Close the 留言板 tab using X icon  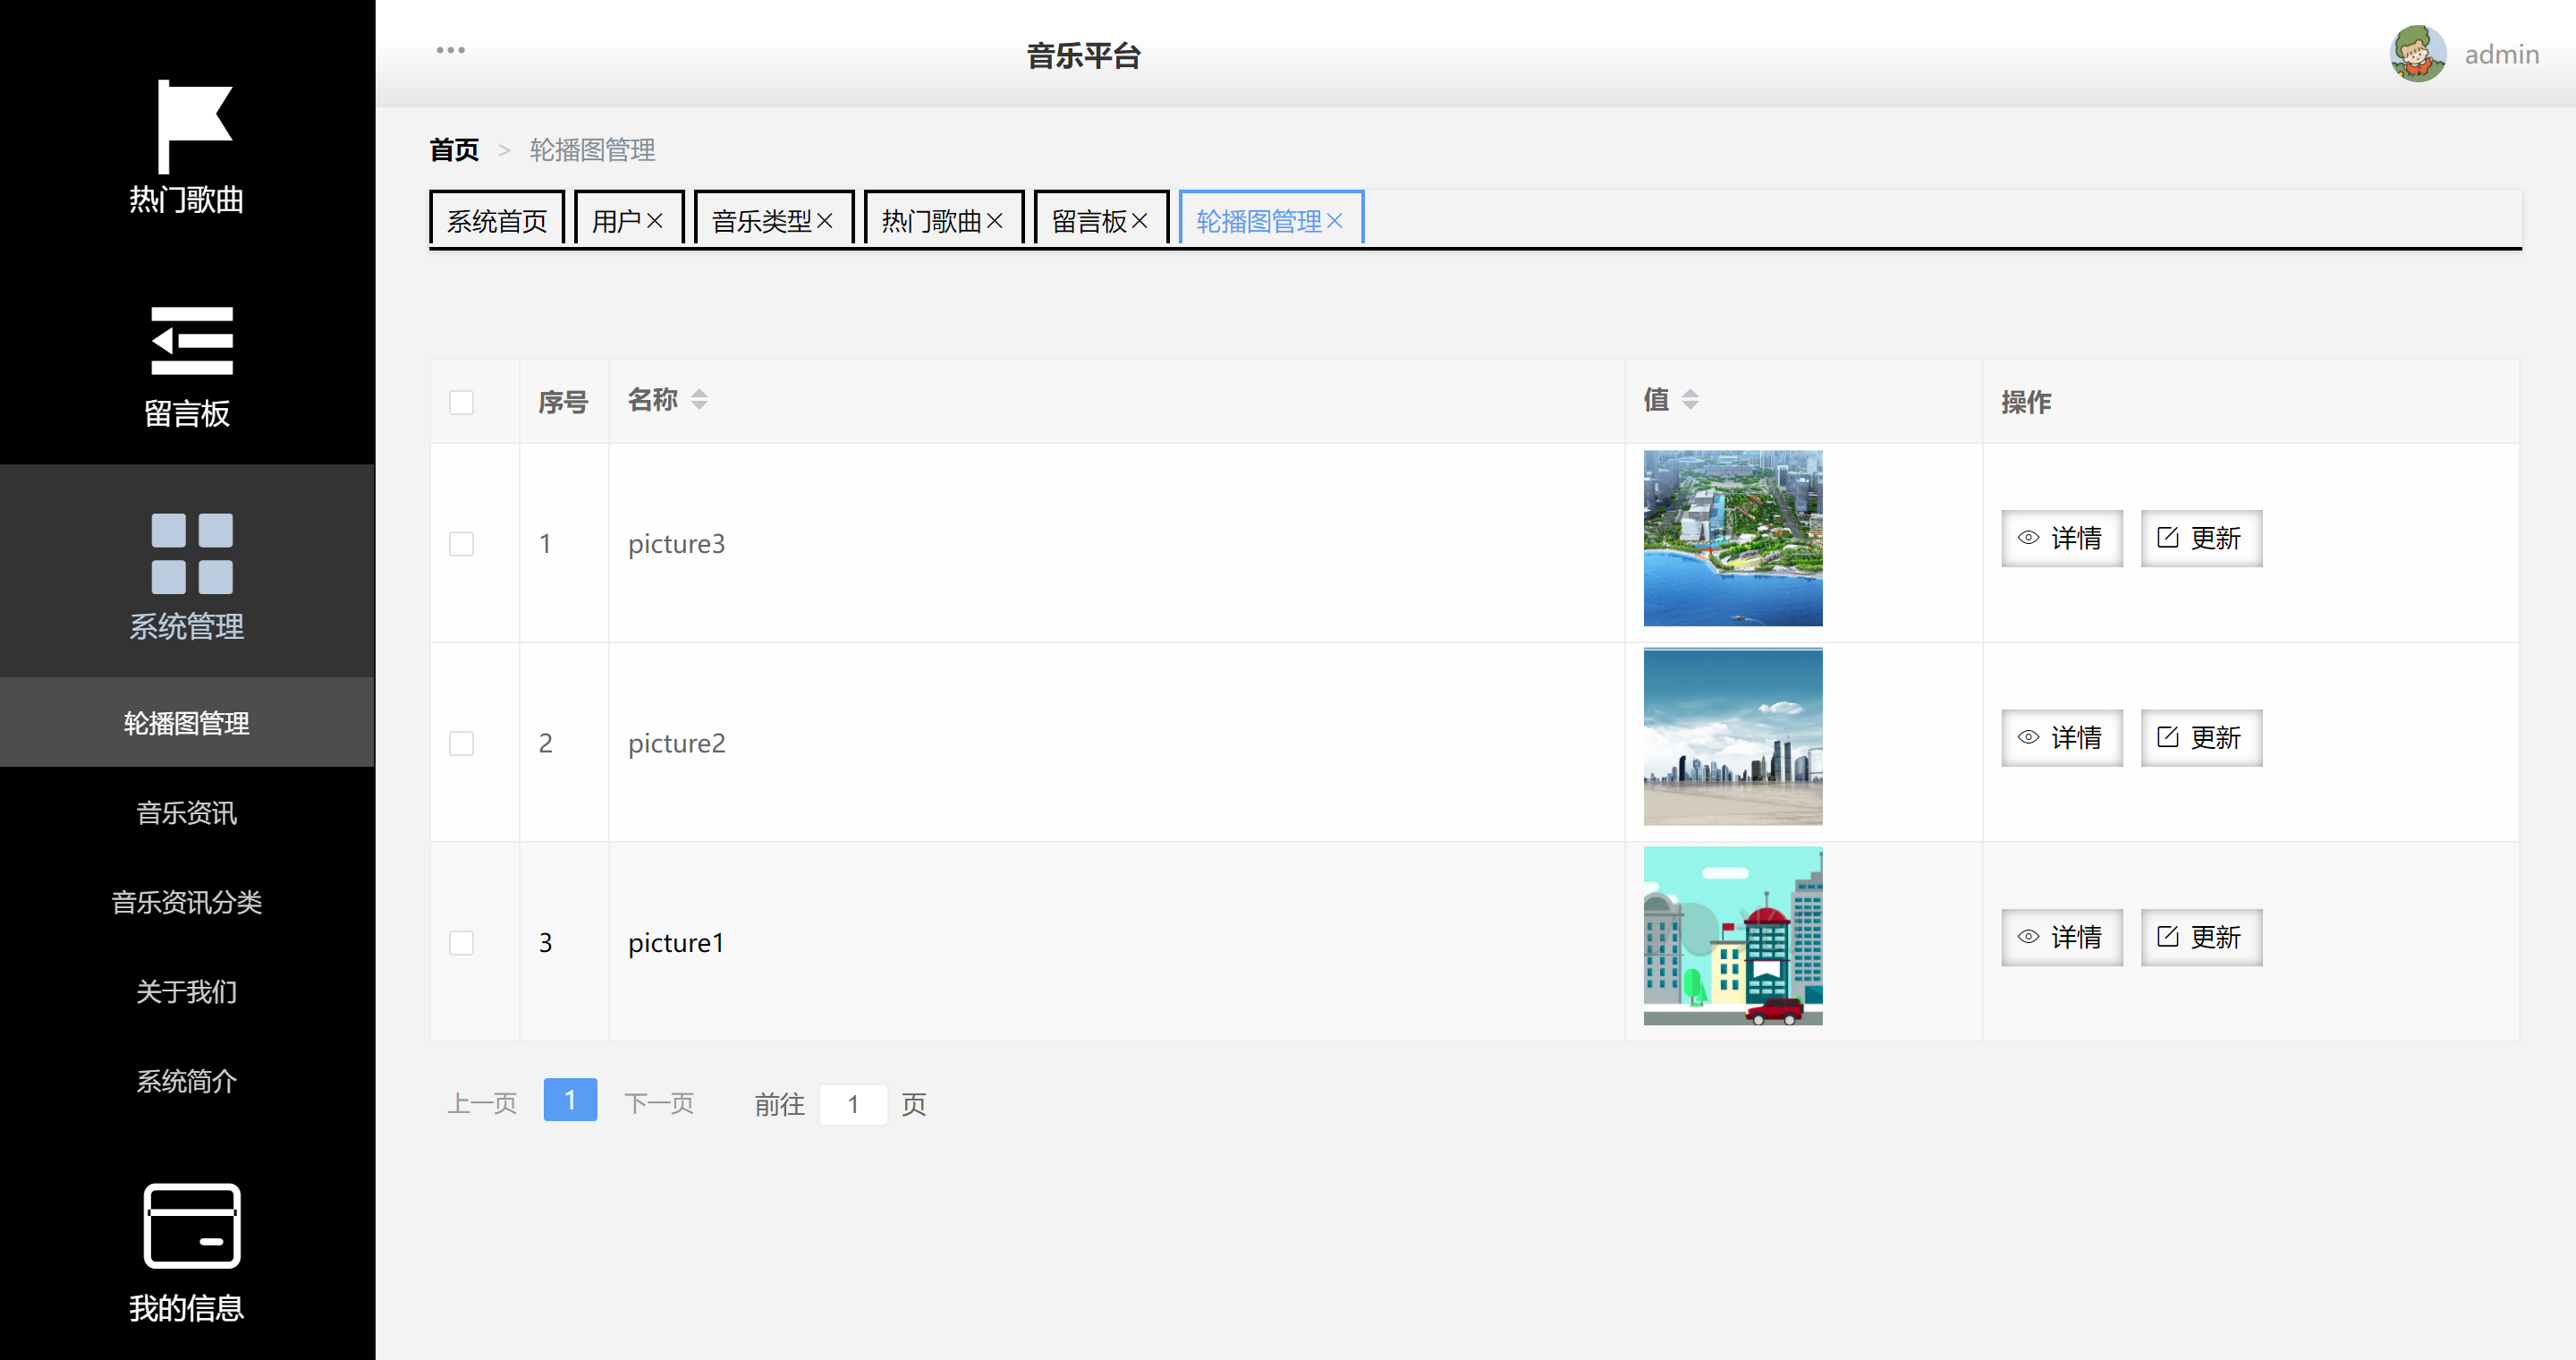pos(1139,221)
